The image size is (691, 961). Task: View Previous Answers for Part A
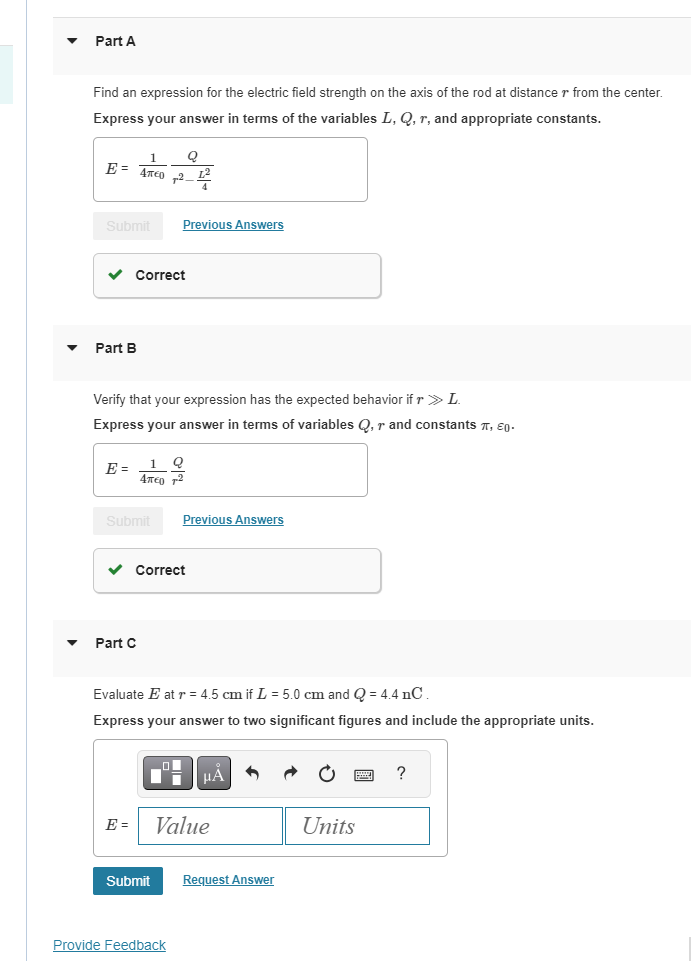tap(232, 225)
